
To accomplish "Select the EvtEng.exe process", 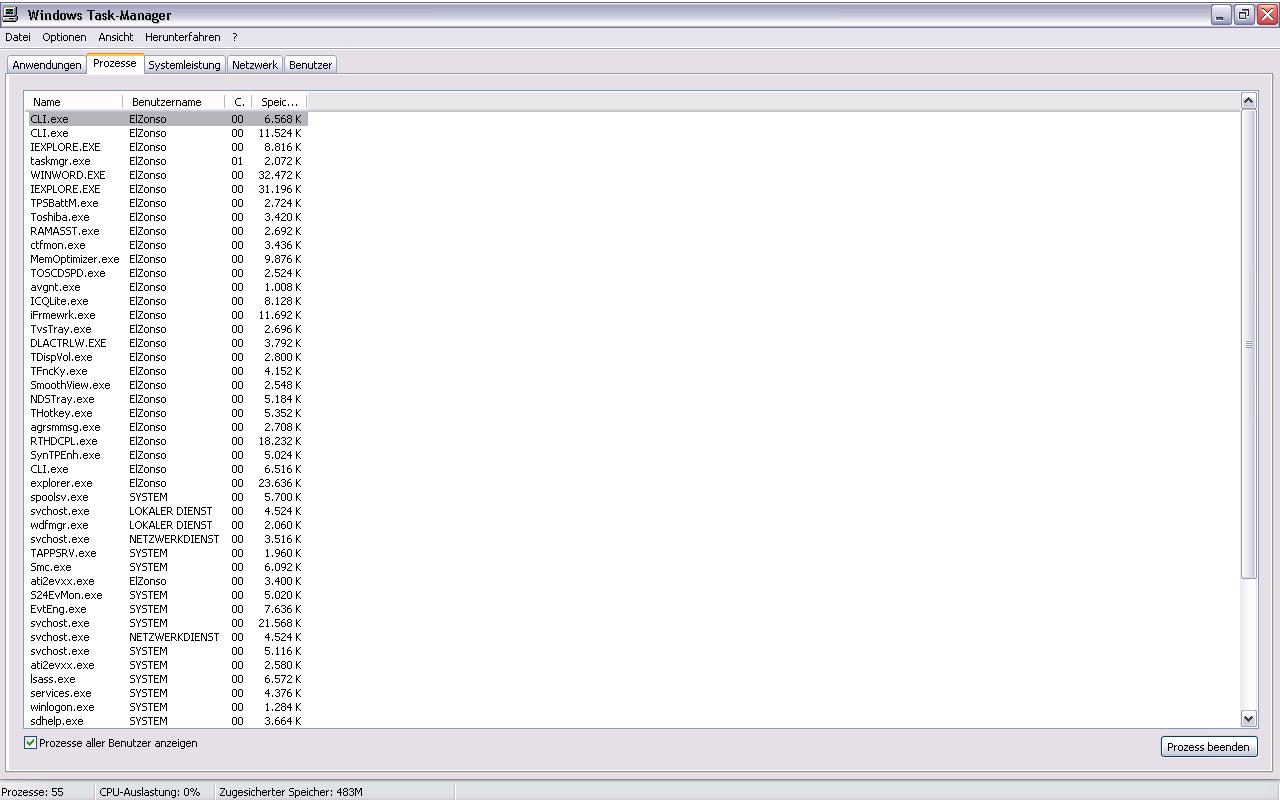I will click(x=167, y=609).
